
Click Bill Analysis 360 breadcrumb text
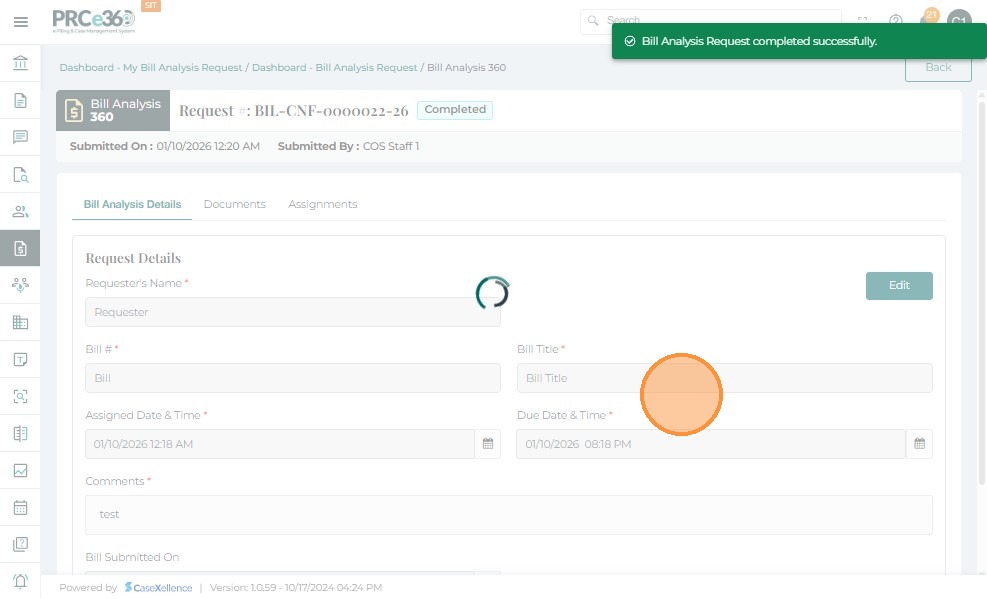pos(466,67)
